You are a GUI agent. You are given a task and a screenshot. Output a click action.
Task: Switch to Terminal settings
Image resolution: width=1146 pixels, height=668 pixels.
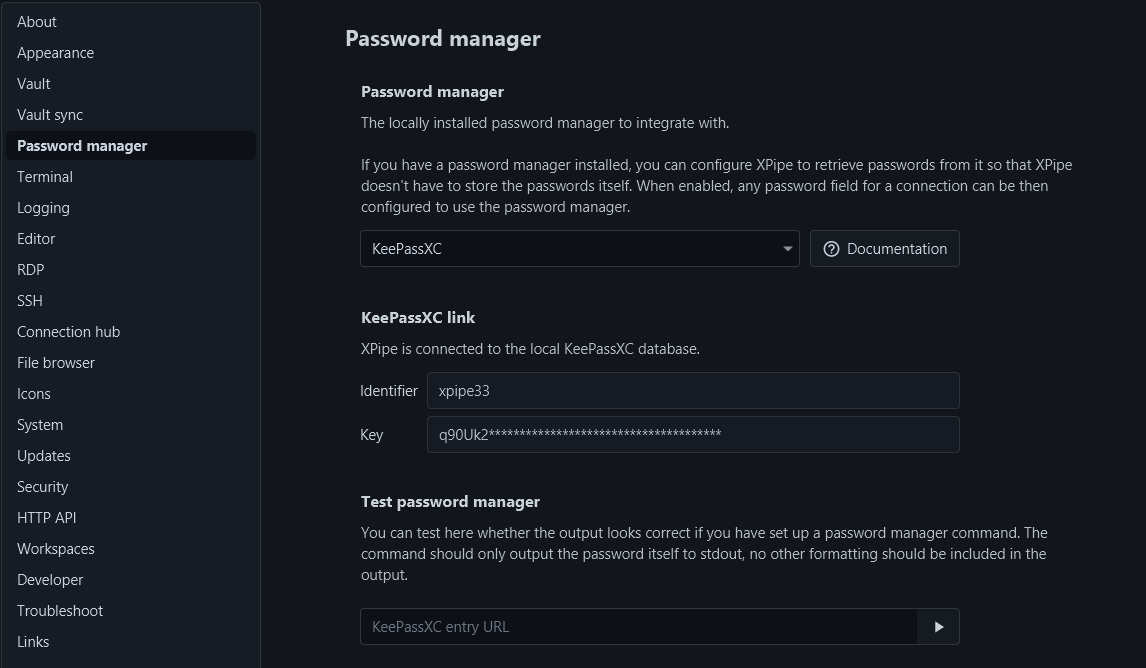(x=130, y=177)
